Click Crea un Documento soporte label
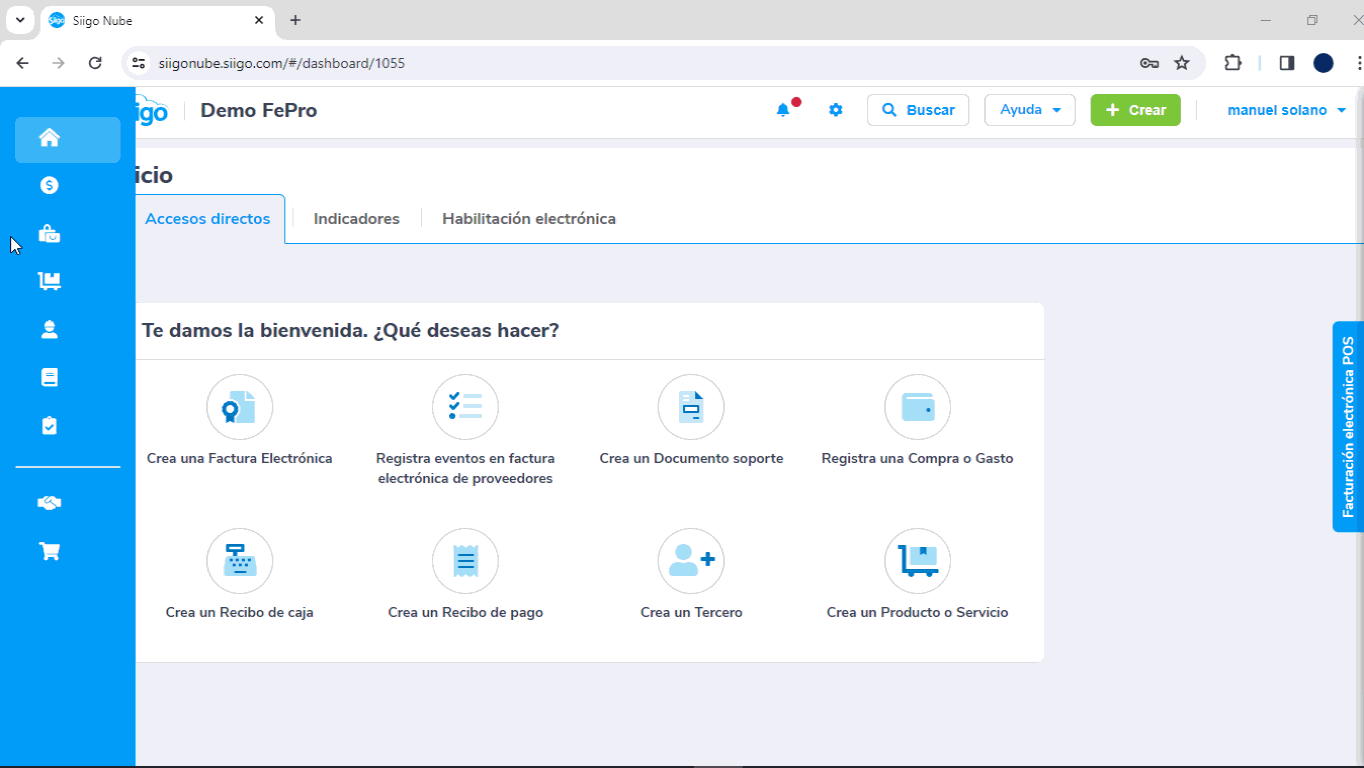This screenshot has width=1364, height=768. point(691,459)
